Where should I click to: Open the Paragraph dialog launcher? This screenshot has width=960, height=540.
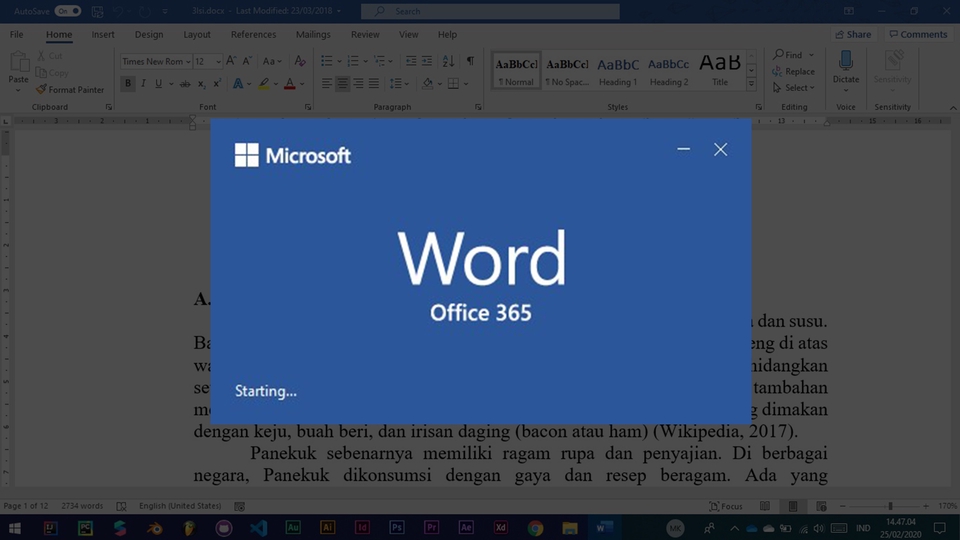click(478, 107)
